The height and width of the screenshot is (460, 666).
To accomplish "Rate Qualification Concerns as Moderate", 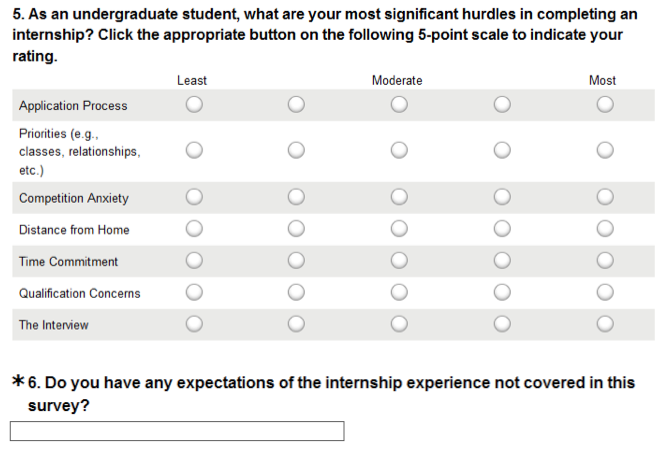I will [399, 293].
